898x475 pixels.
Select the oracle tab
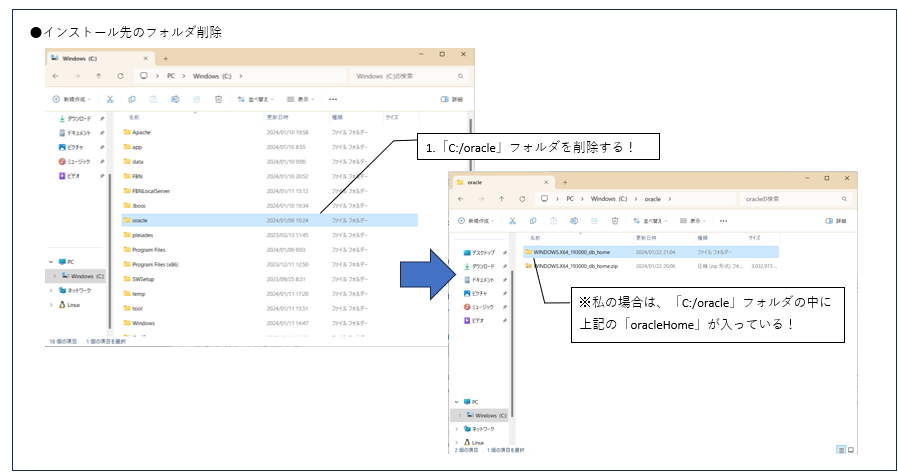pyautogui.click(x=502, y=182)
